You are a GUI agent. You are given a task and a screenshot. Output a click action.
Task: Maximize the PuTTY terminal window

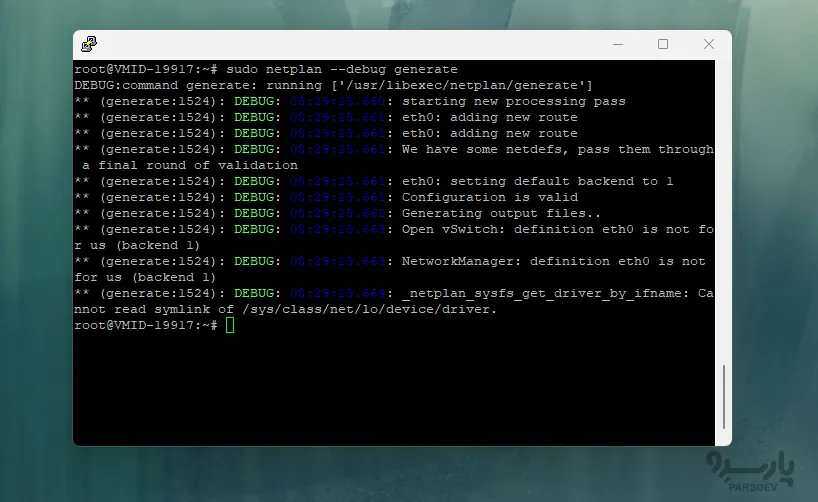[x=663, y=44]
